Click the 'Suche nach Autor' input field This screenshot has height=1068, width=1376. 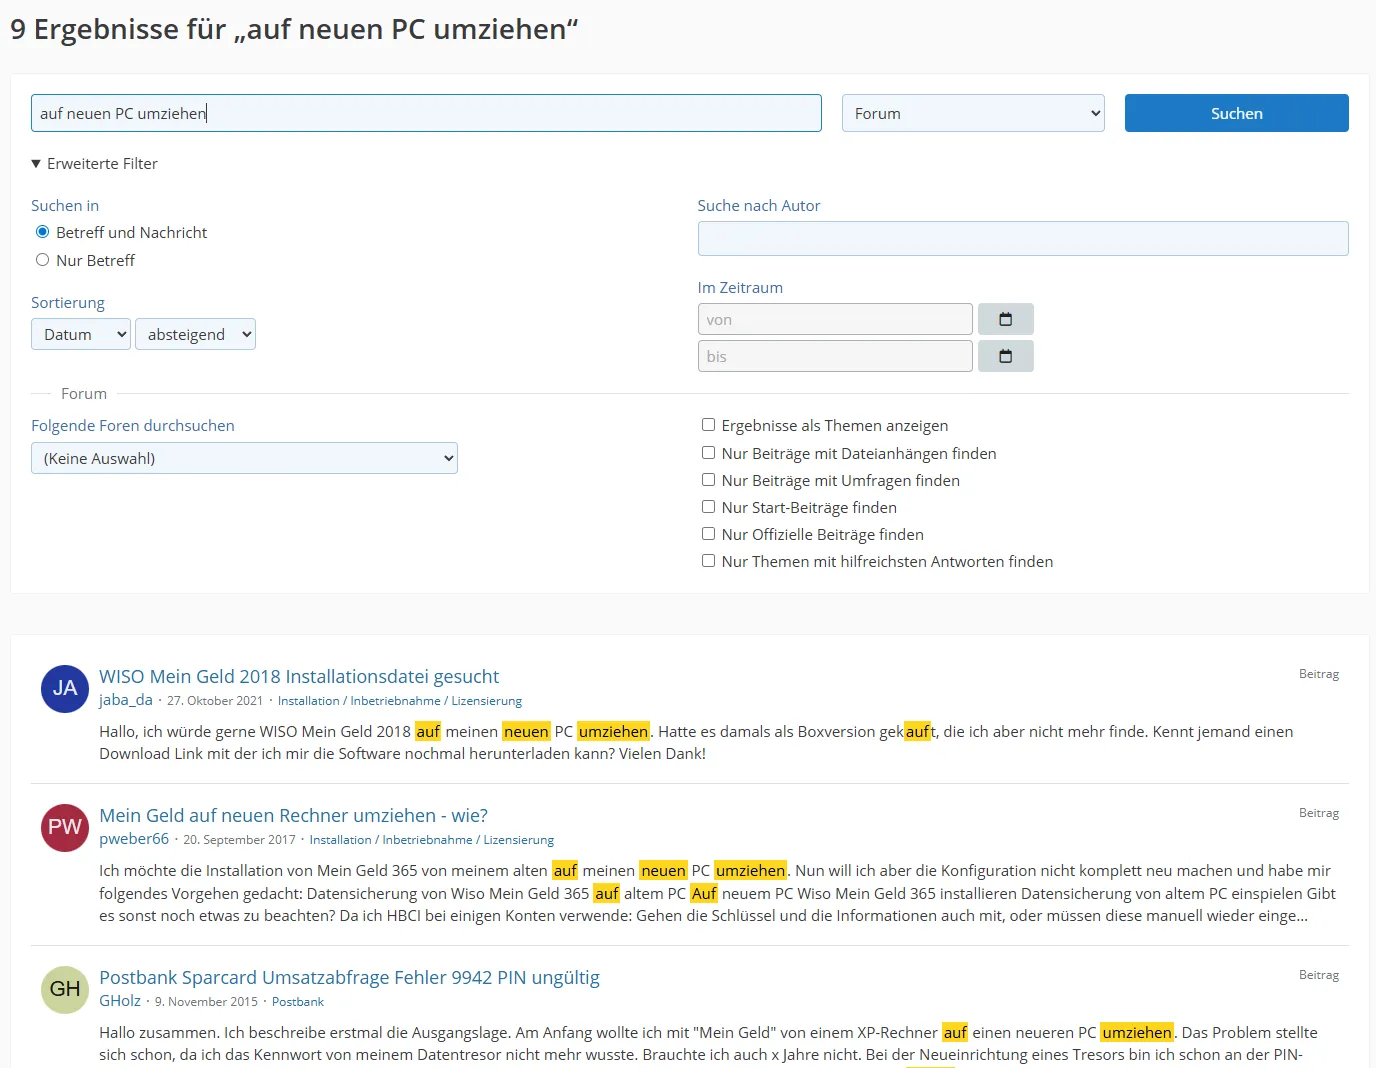pyautogui.click(x=1022, y=238)
